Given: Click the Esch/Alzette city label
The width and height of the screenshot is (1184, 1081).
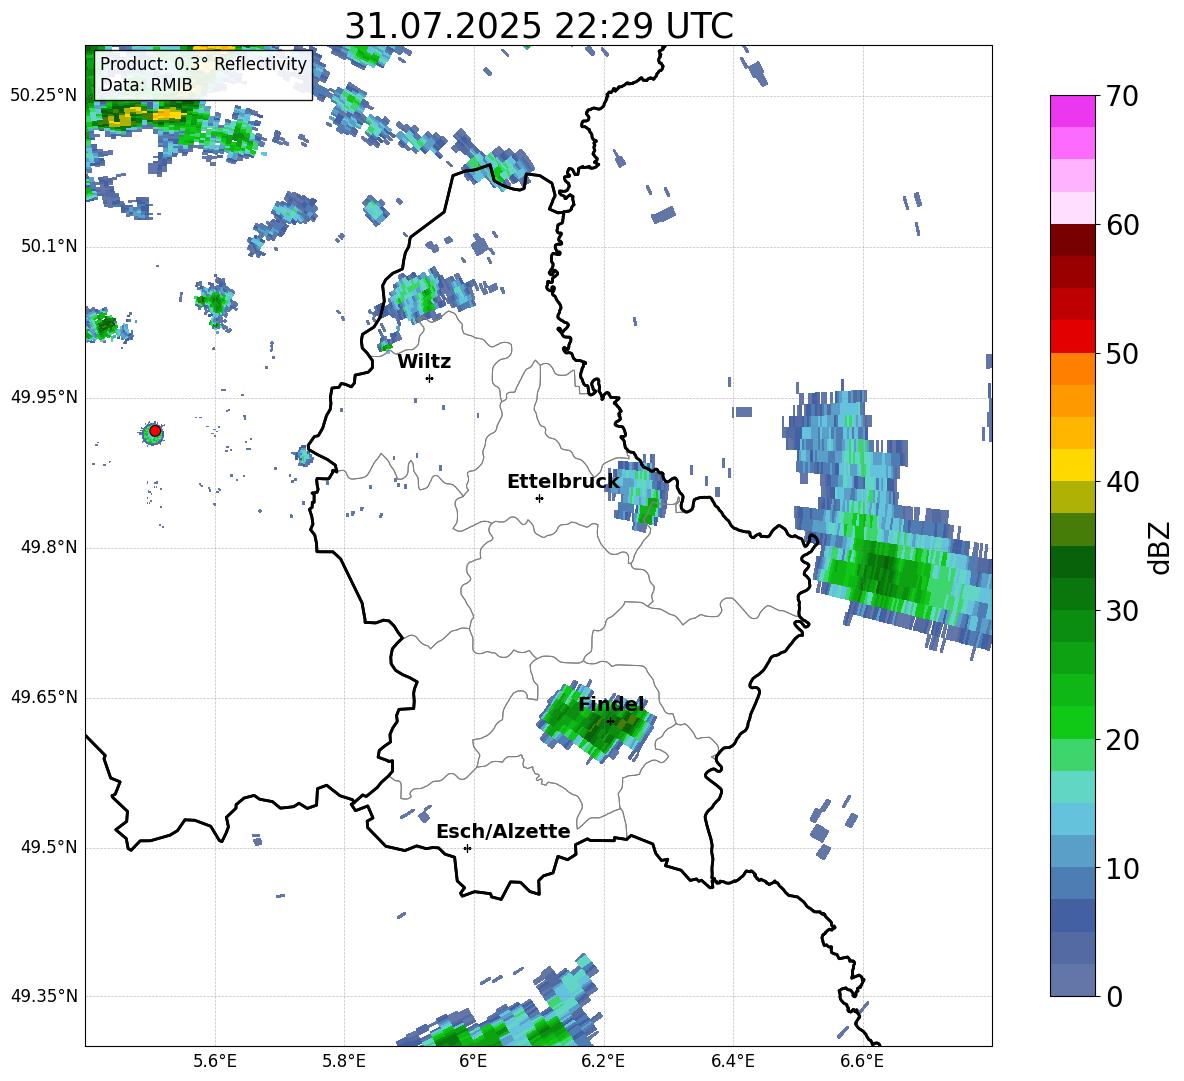Looking at the screenshot, I should (x=503, y=831).
